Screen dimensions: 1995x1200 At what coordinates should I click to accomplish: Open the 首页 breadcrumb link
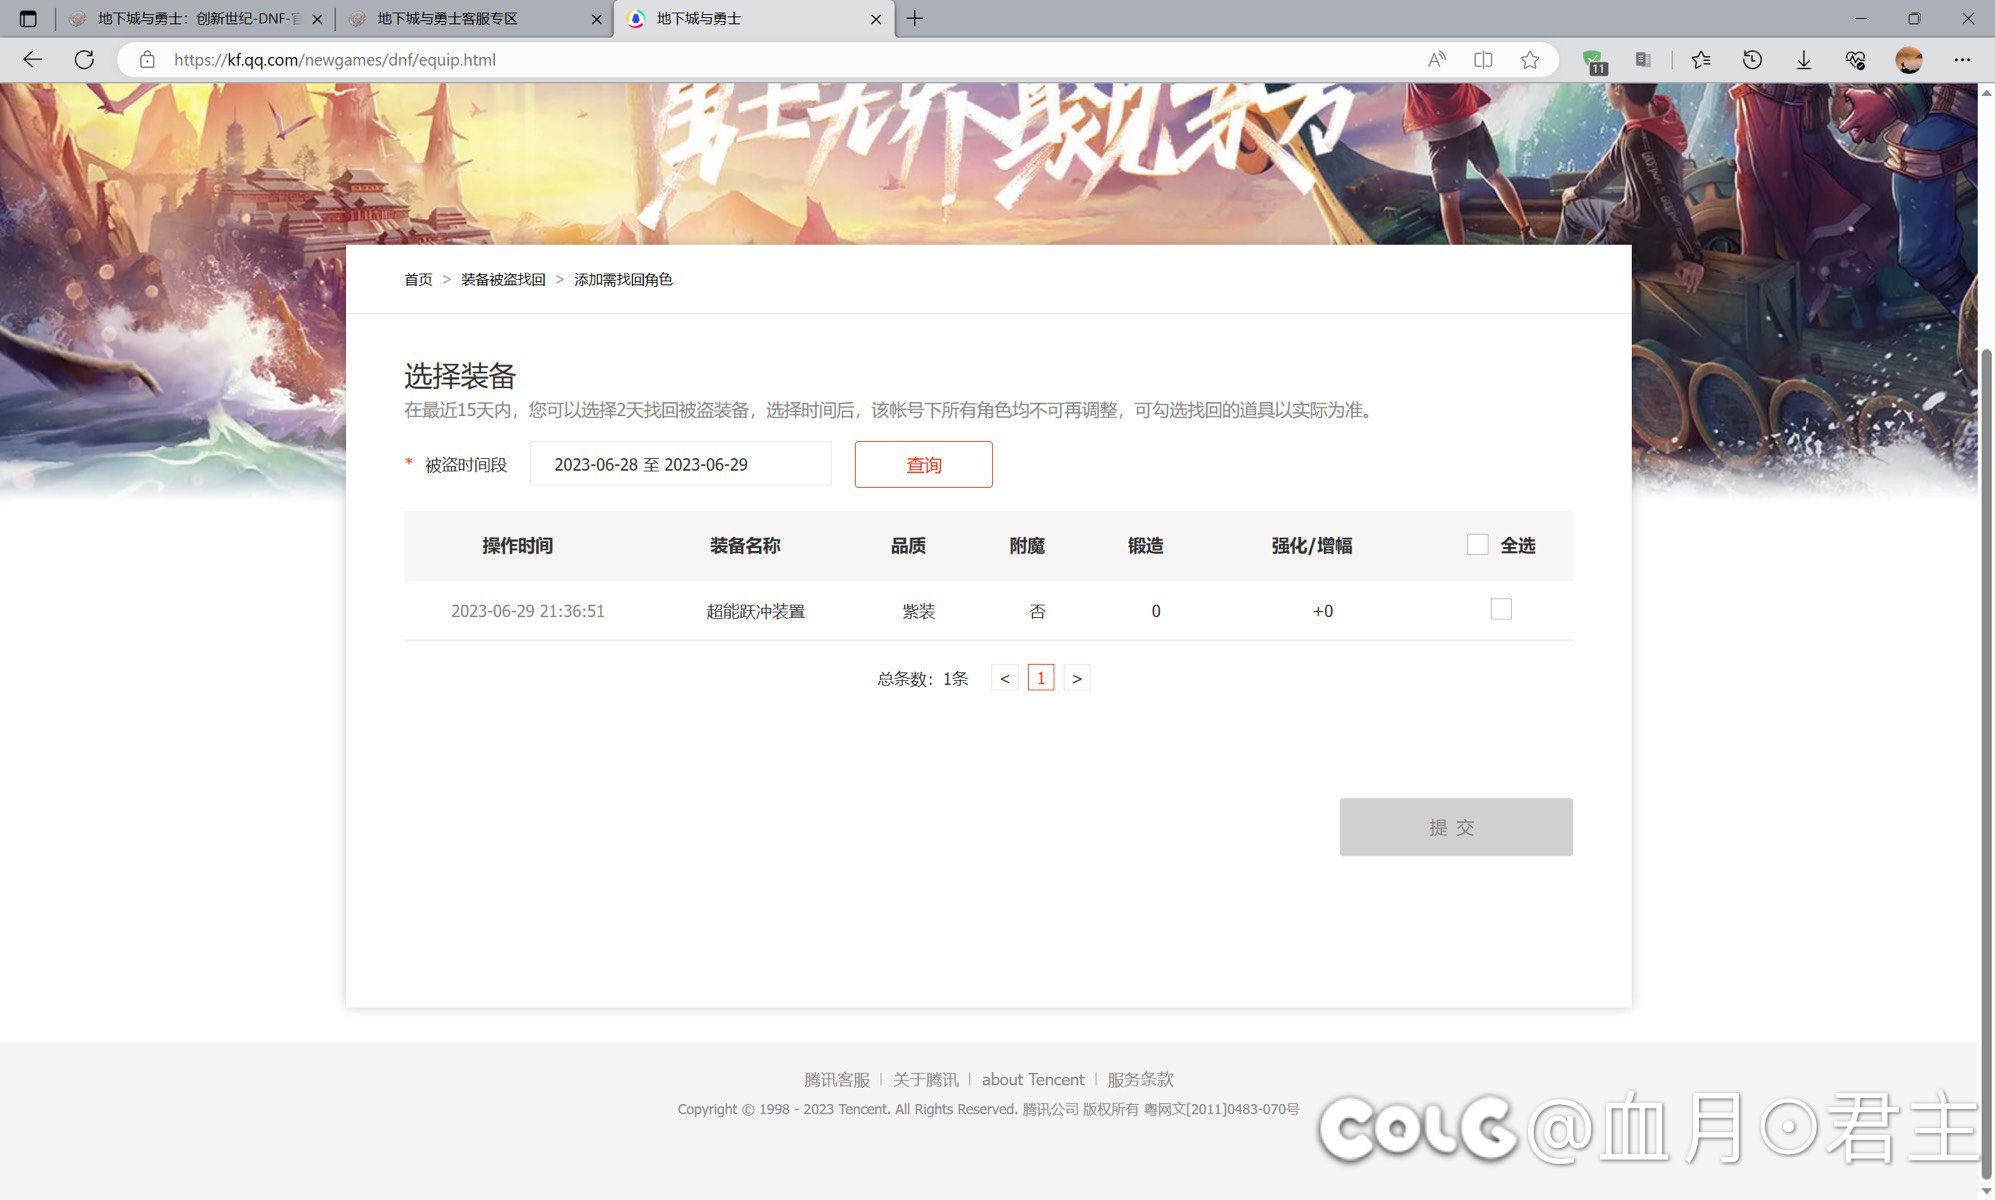pyautogui.click(x=418, y=280)
